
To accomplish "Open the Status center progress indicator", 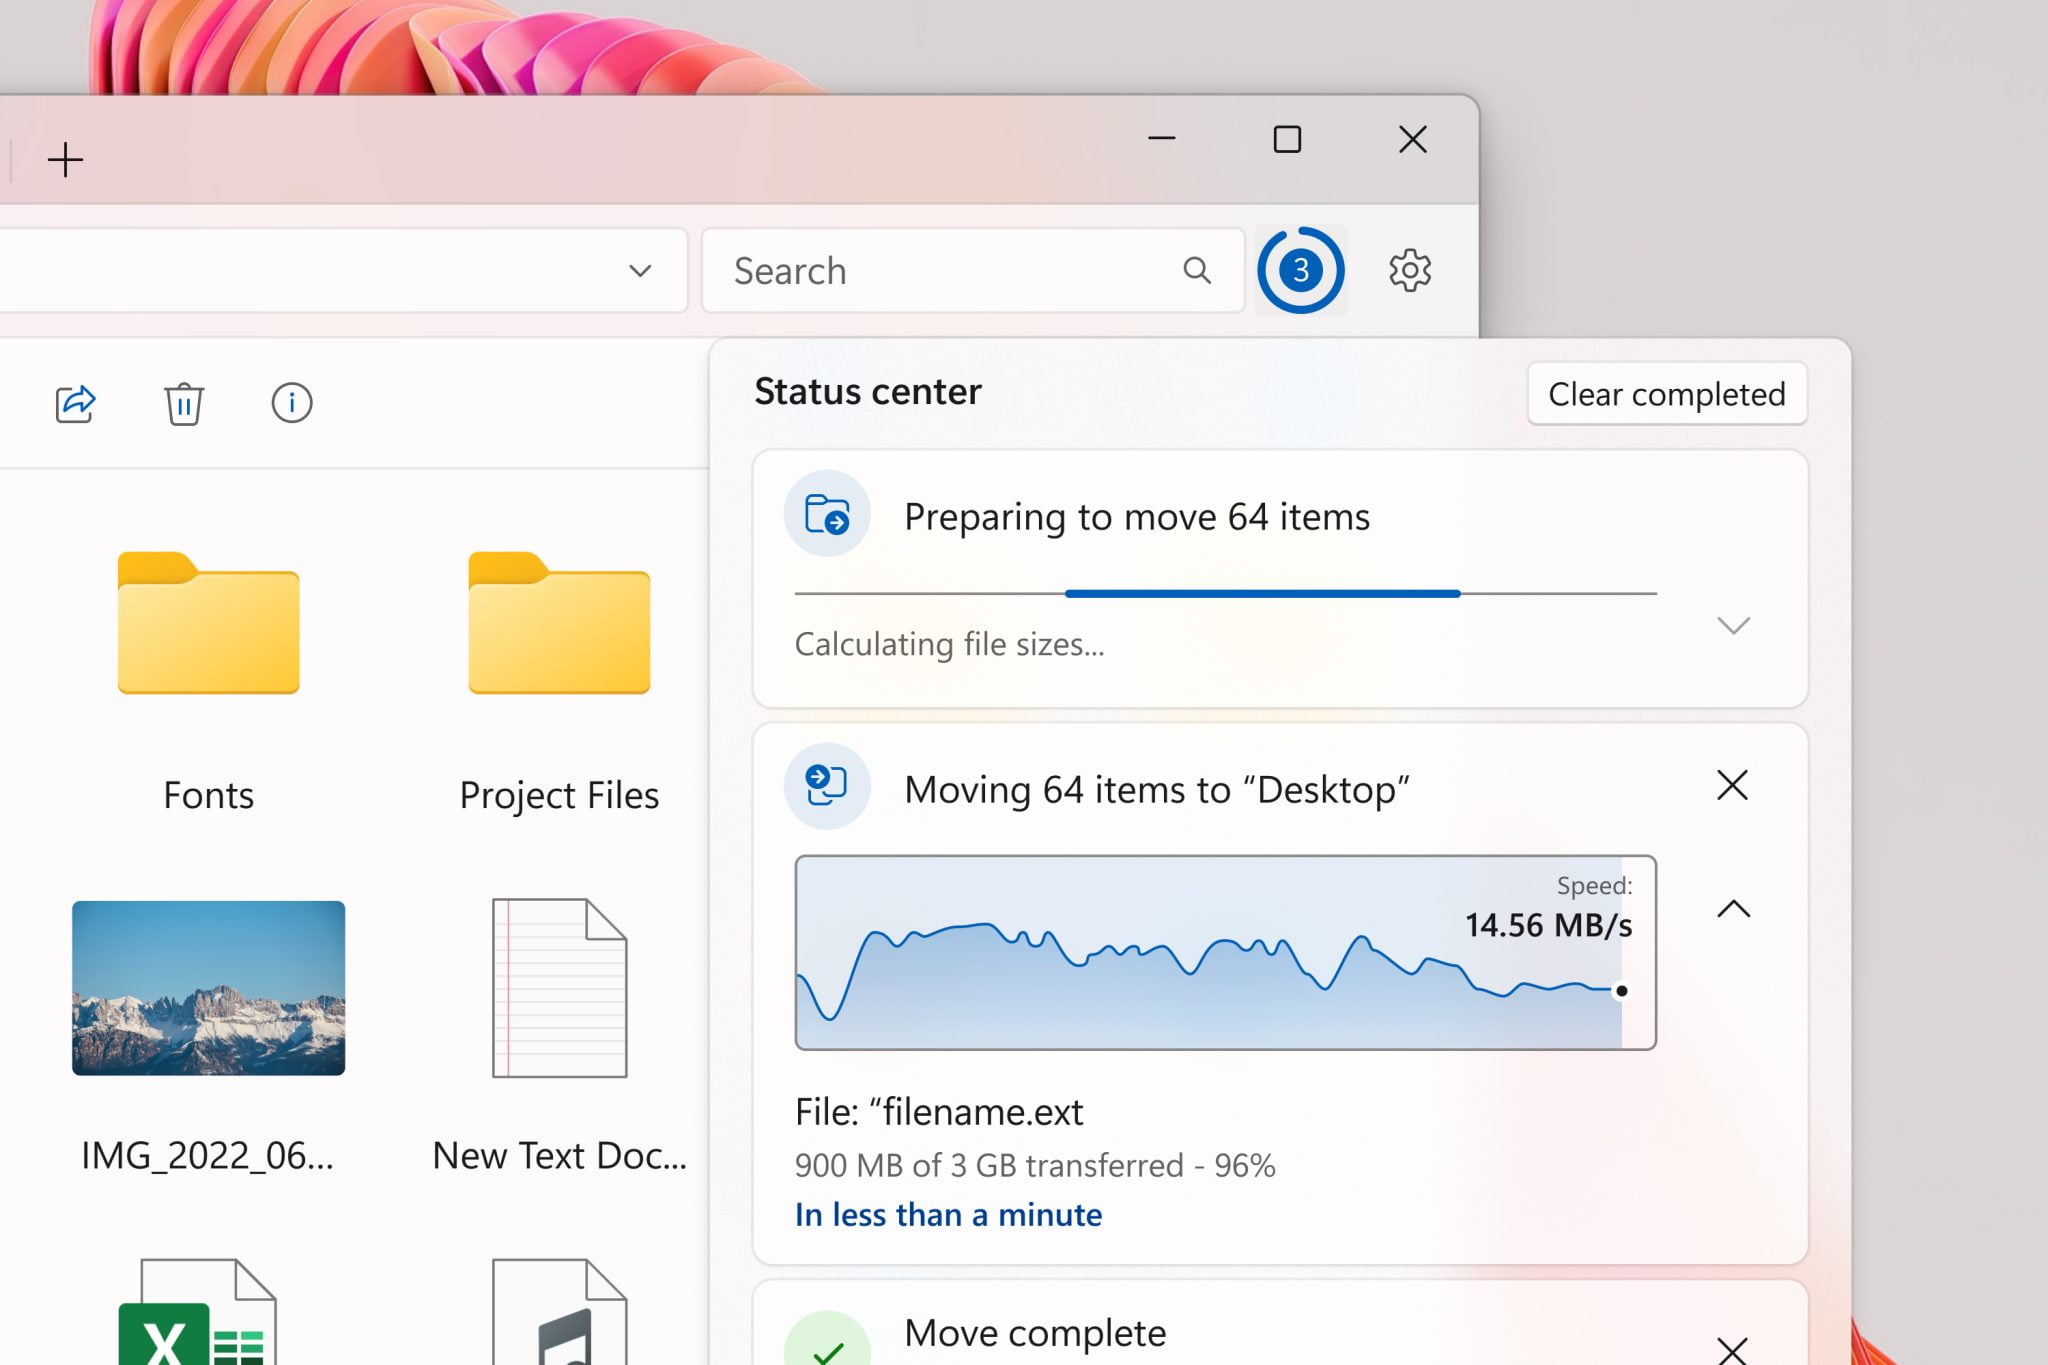I will pyautogui.click(x=1301, y=269).
